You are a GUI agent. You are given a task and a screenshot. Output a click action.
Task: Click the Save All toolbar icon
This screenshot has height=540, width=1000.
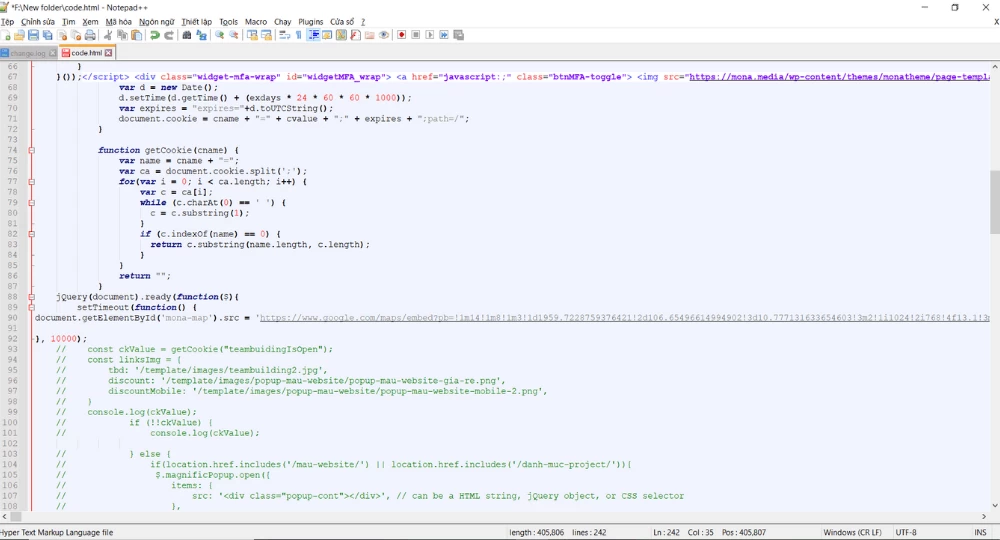[x=47, y=35]
